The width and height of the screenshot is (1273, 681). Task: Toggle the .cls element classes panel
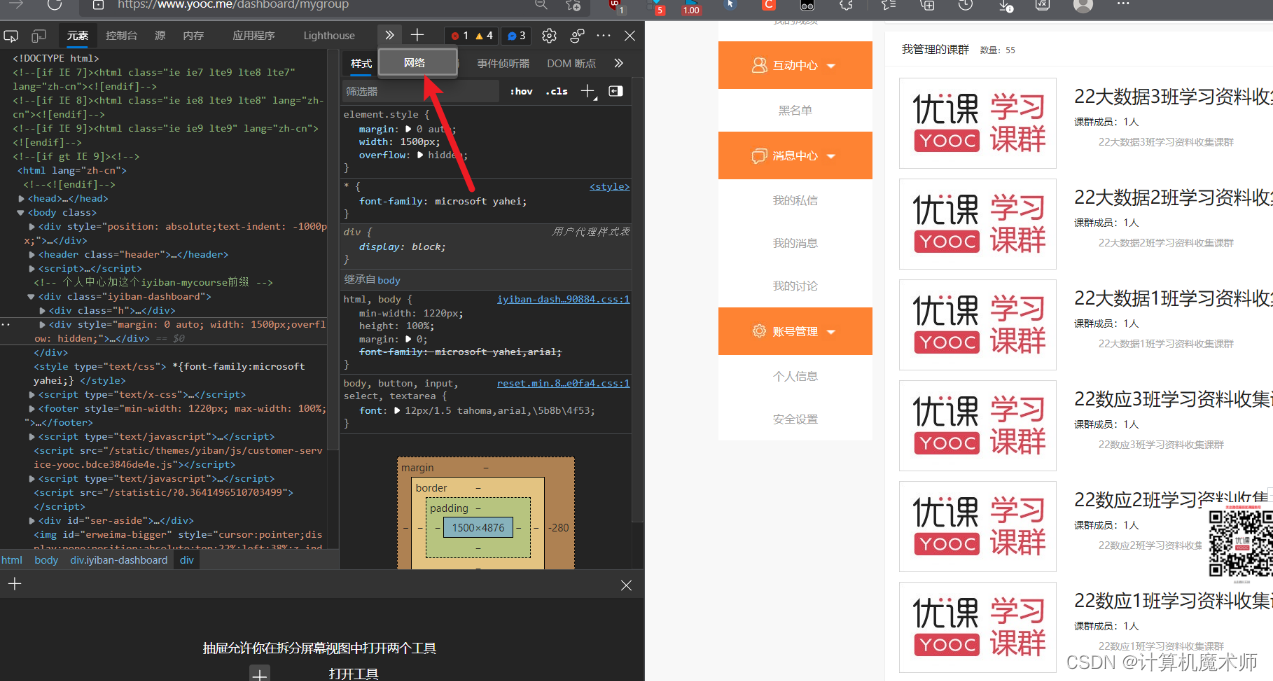pos(557,91)
